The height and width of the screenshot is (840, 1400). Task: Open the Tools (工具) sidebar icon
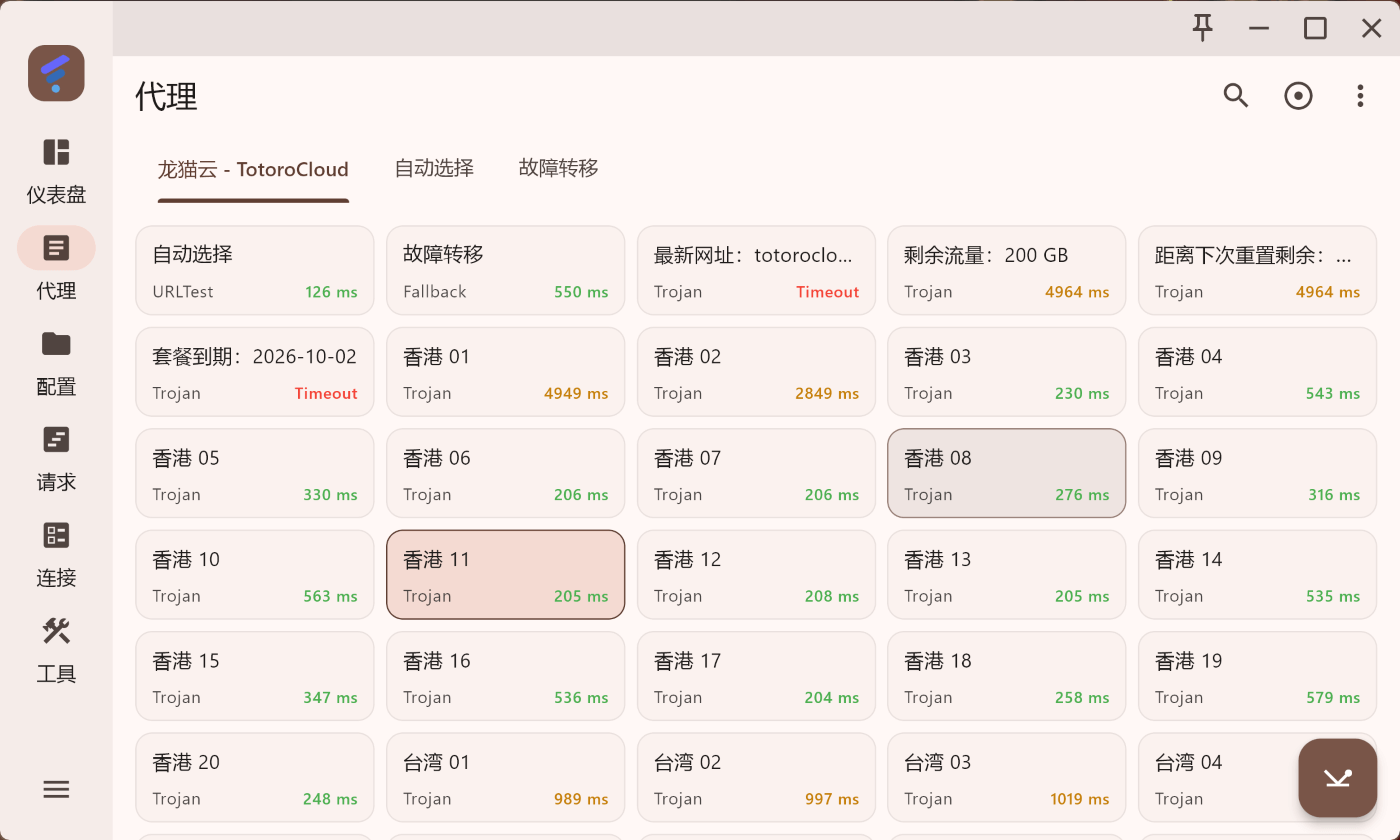[x=56, y=631]
